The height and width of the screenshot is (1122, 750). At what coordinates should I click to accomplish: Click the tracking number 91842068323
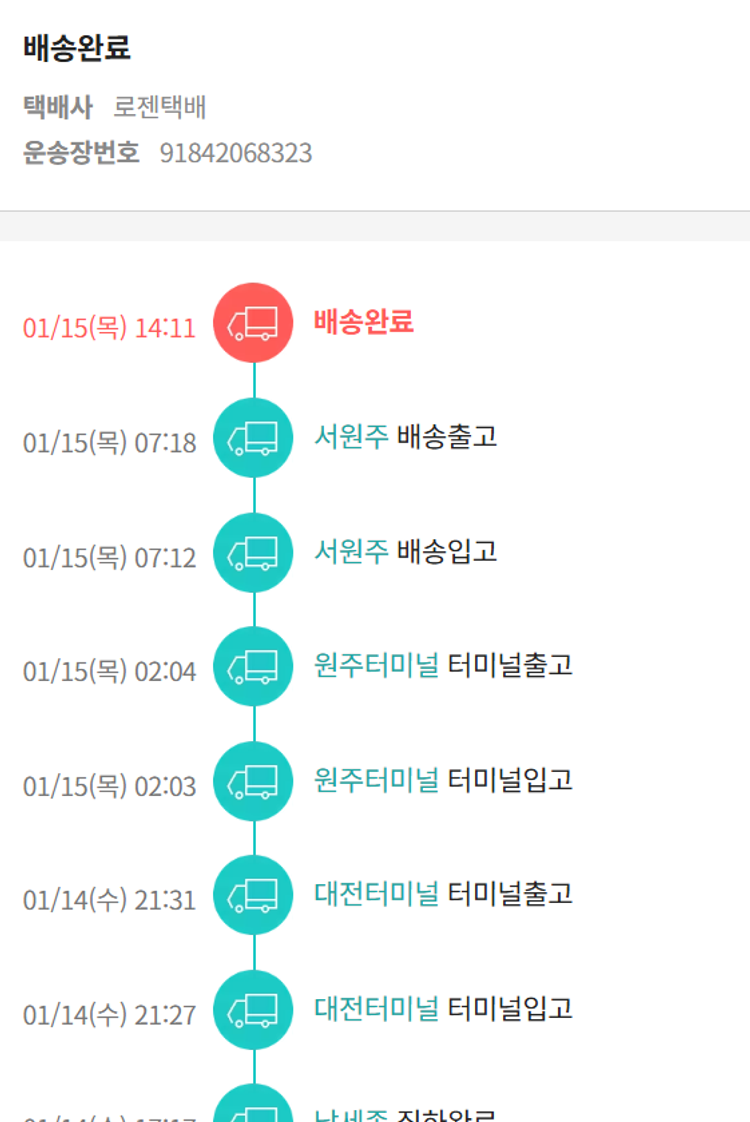click(x=236, y=153)
